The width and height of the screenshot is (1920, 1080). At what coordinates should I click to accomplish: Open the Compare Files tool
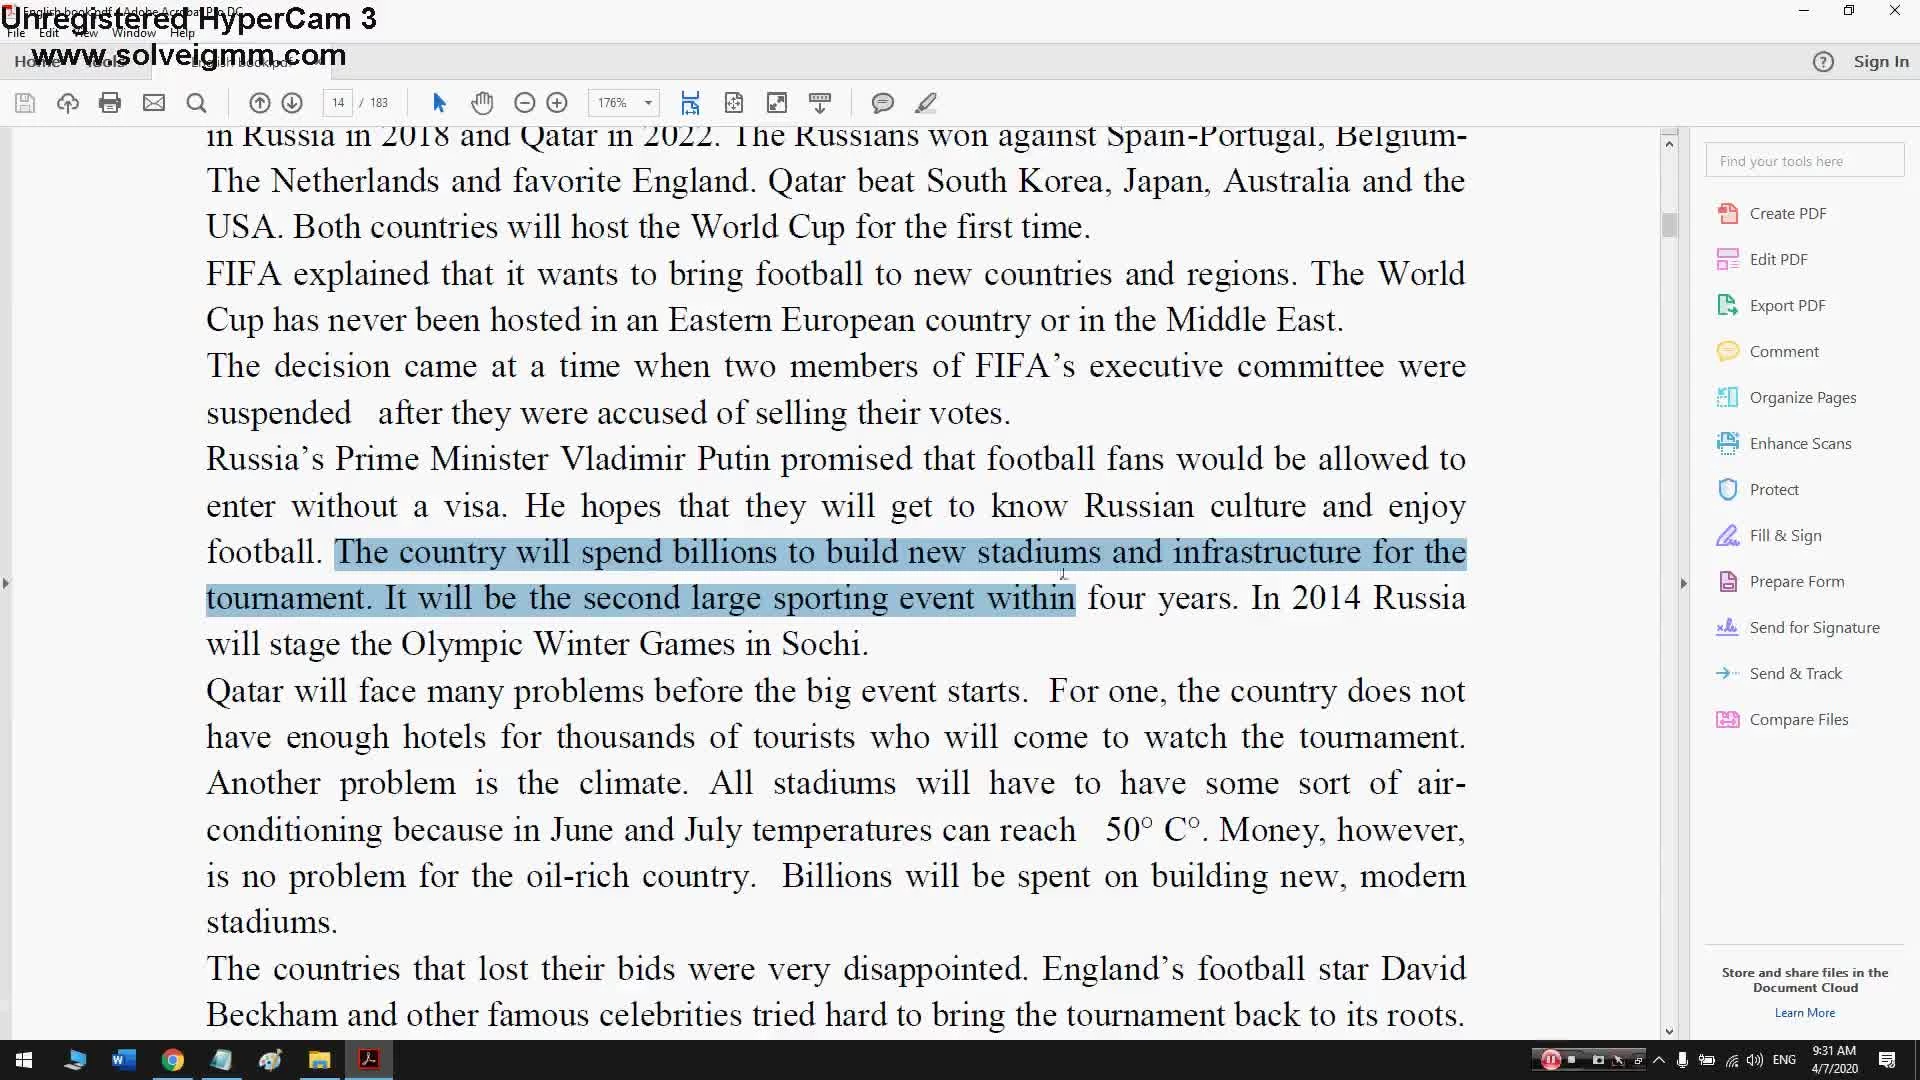[1782, 720]
